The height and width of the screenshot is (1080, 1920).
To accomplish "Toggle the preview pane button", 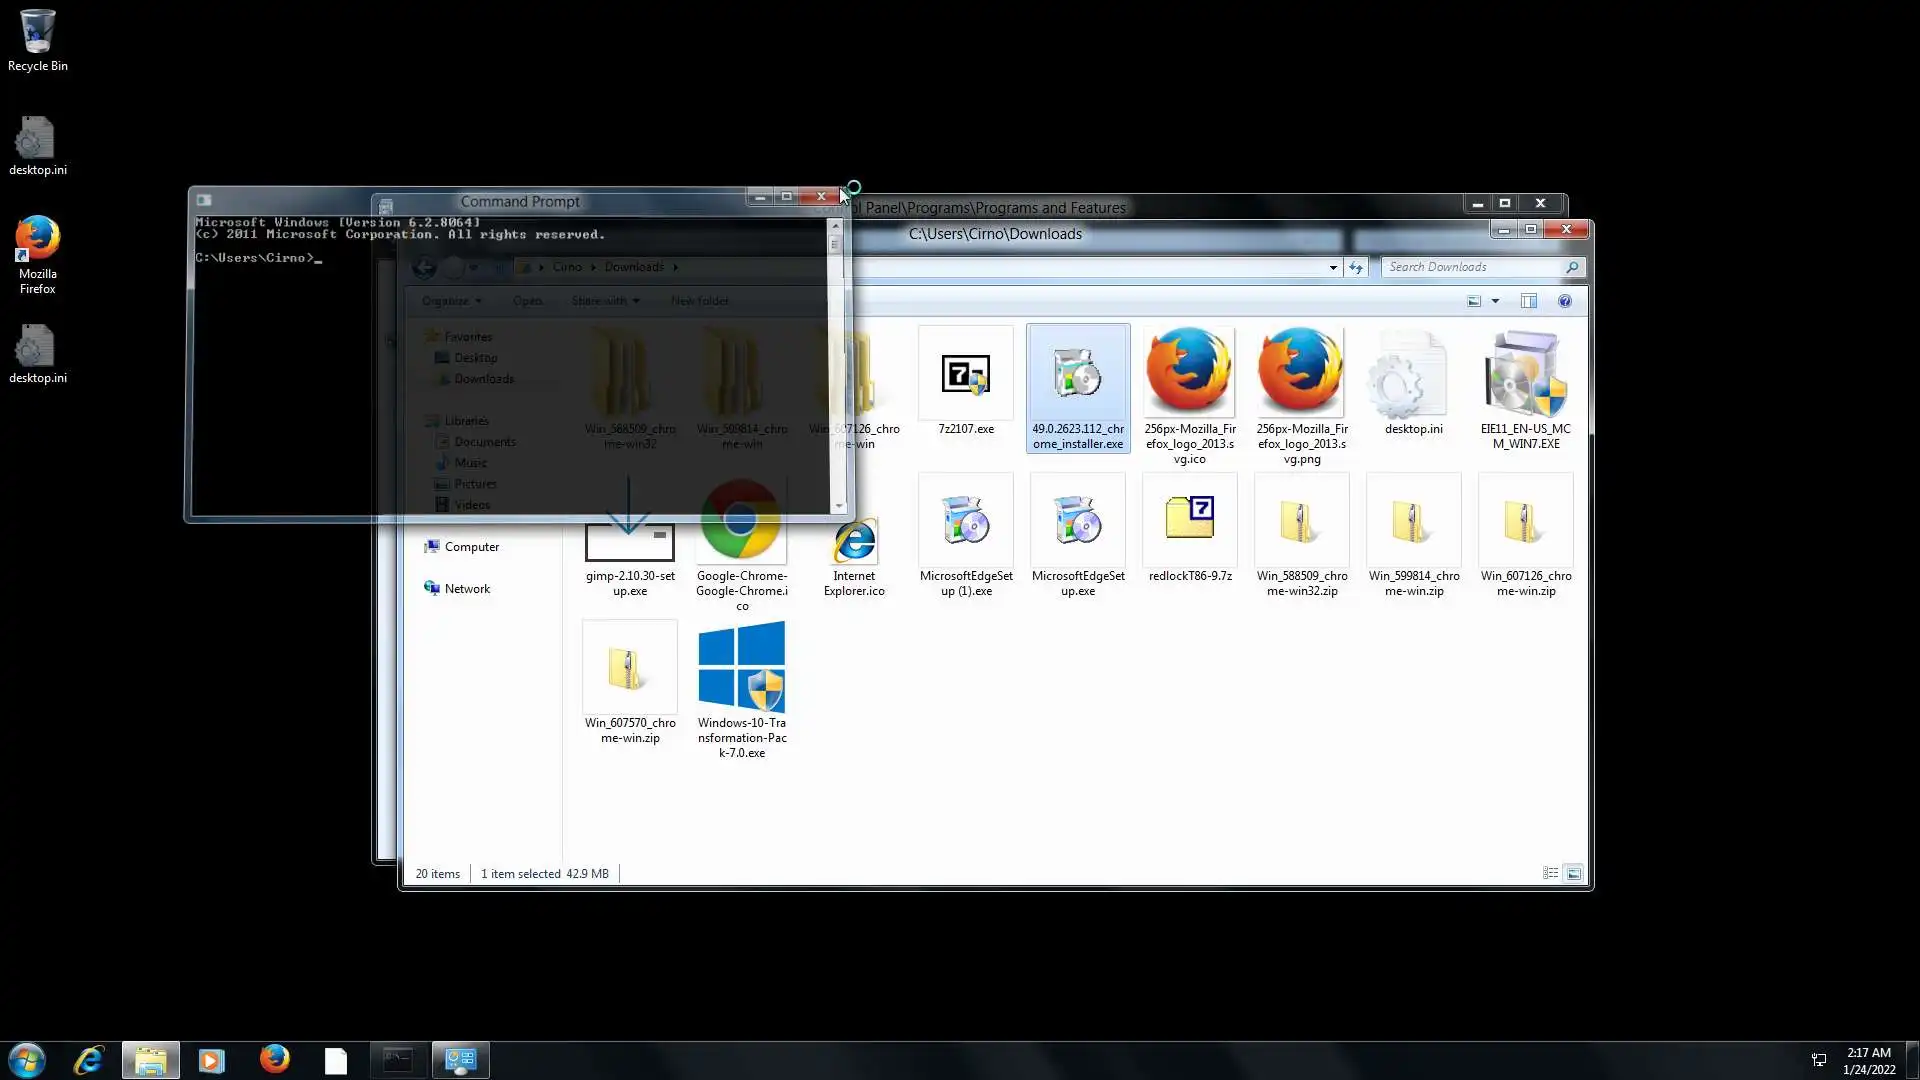I will (x=1528, y=301).
